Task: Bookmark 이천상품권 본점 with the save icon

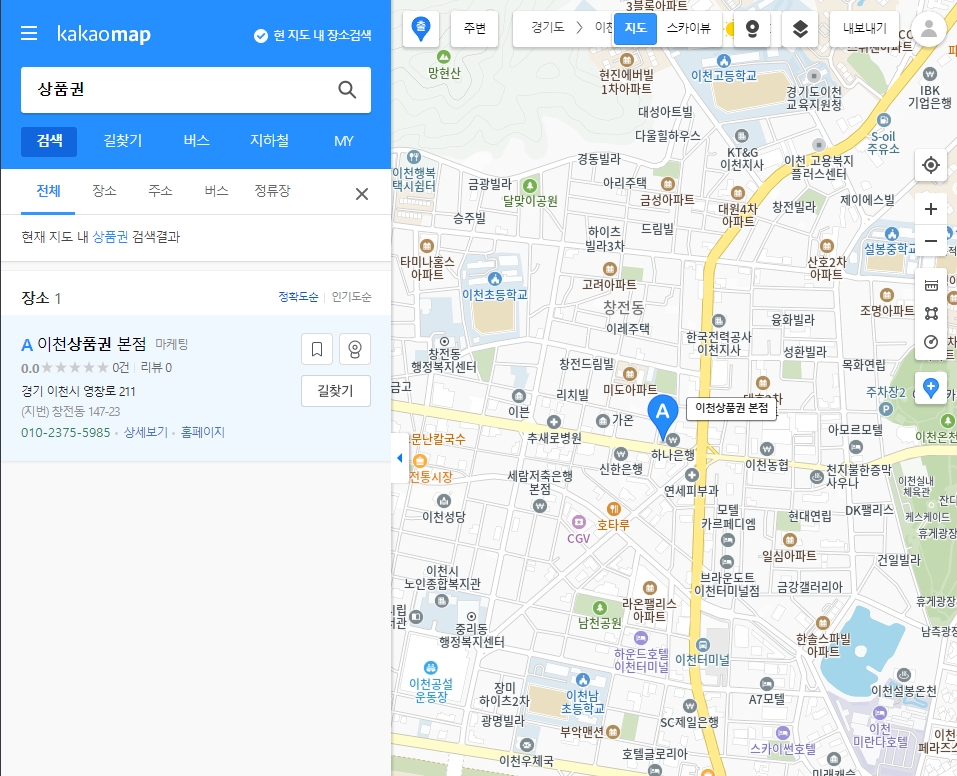Action: (317, 349)
